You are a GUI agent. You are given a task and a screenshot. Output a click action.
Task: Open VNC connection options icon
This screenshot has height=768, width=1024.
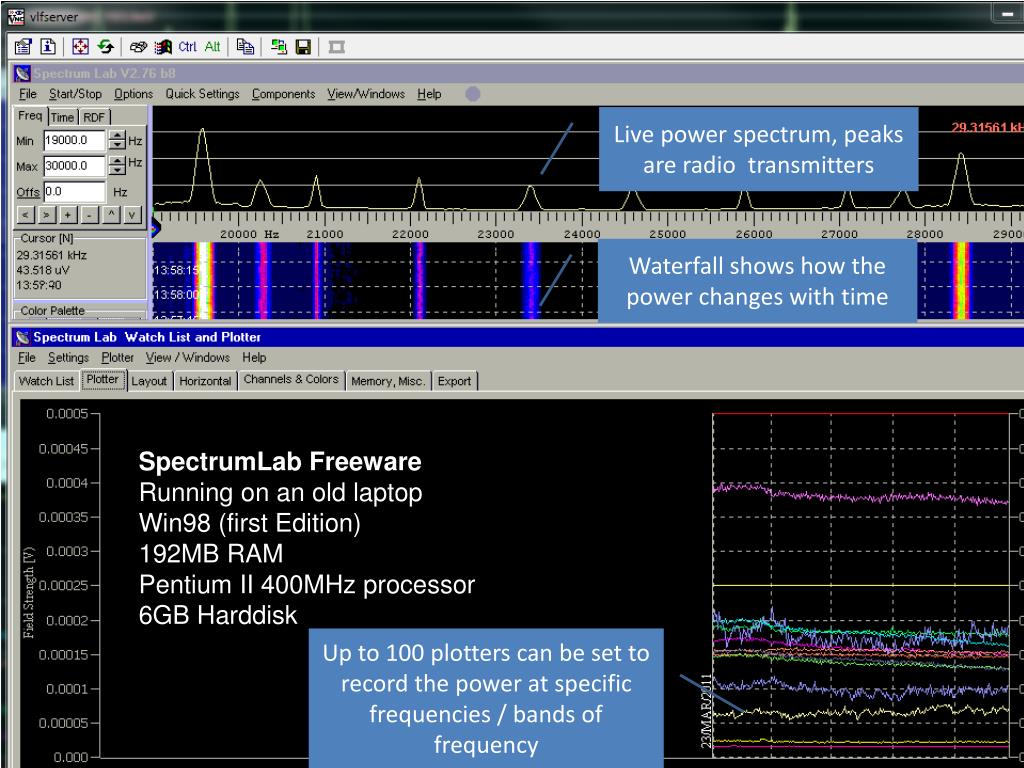23,47
